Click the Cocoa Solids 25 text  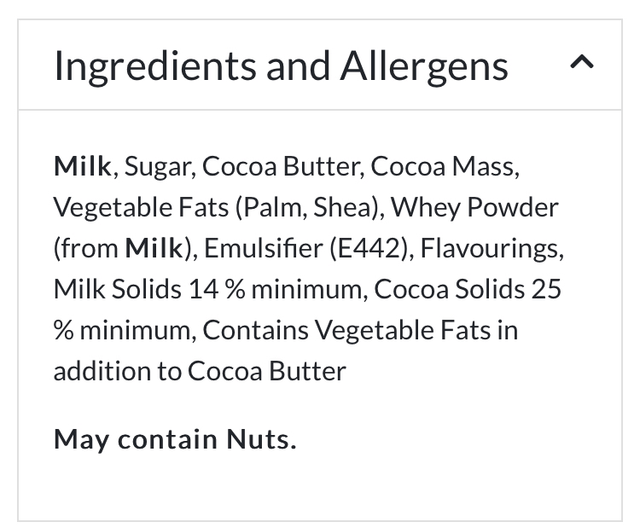pos(466,289)
